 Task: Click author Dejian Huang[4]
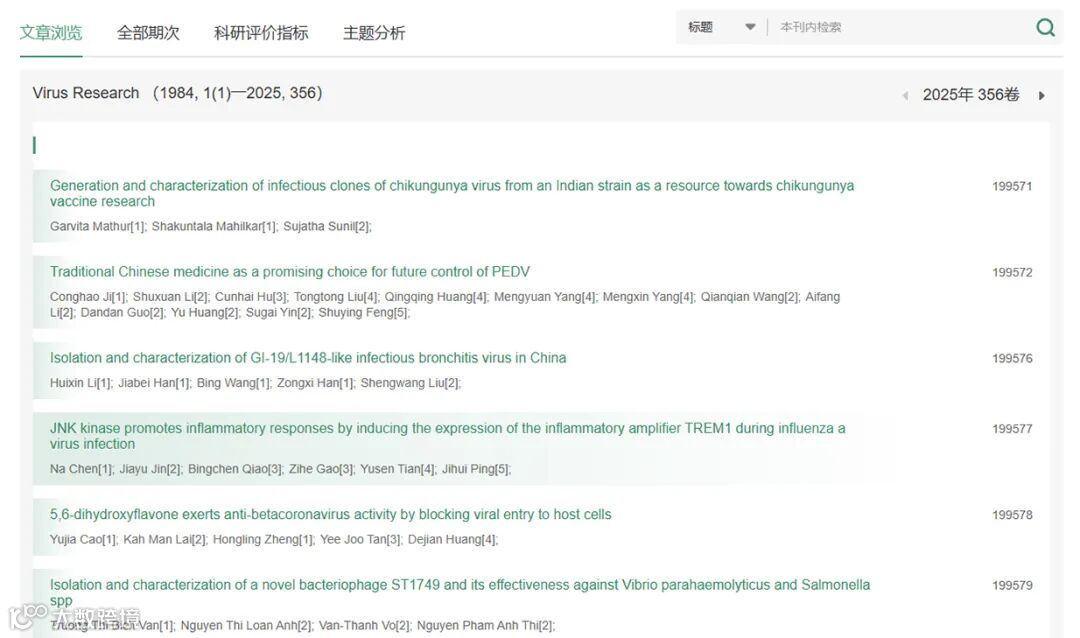(x=451, y=539)
